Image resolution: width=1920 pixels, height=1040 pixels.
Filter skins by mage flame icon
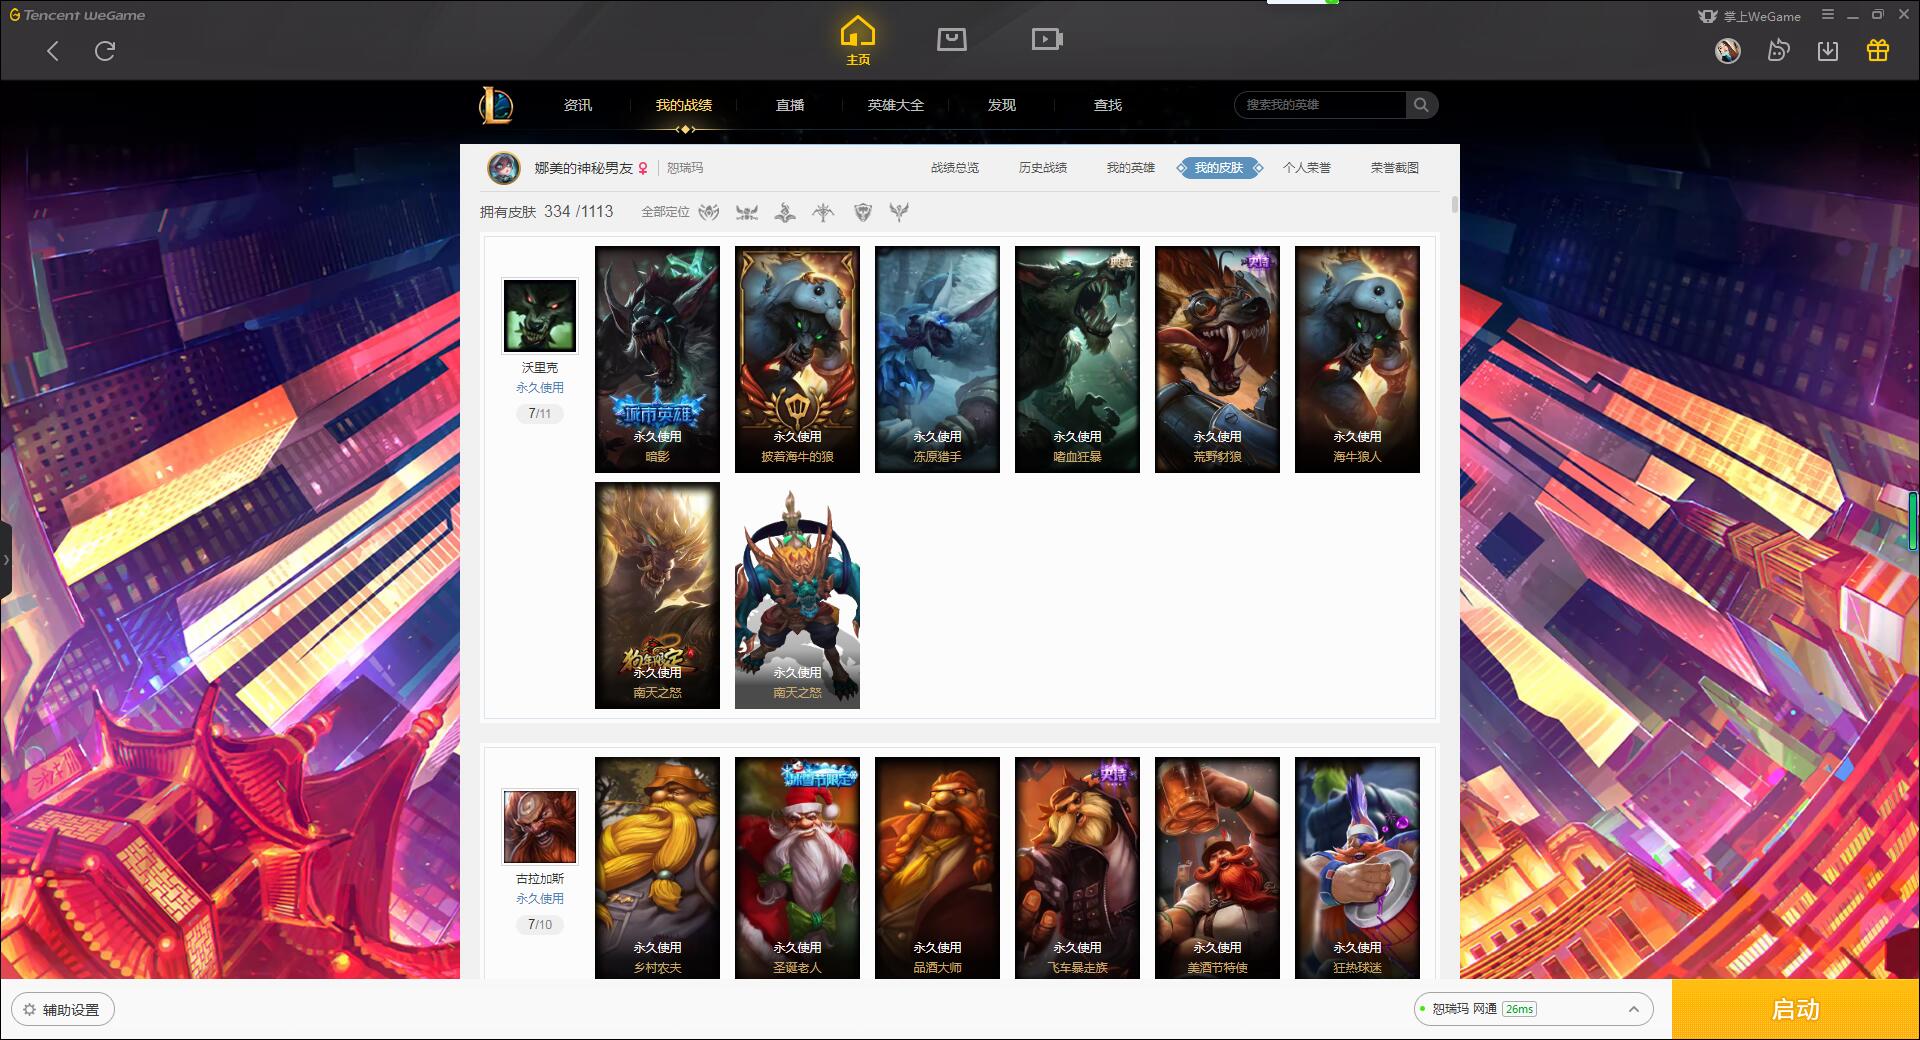pyautogui.click(x=785, y=212)
